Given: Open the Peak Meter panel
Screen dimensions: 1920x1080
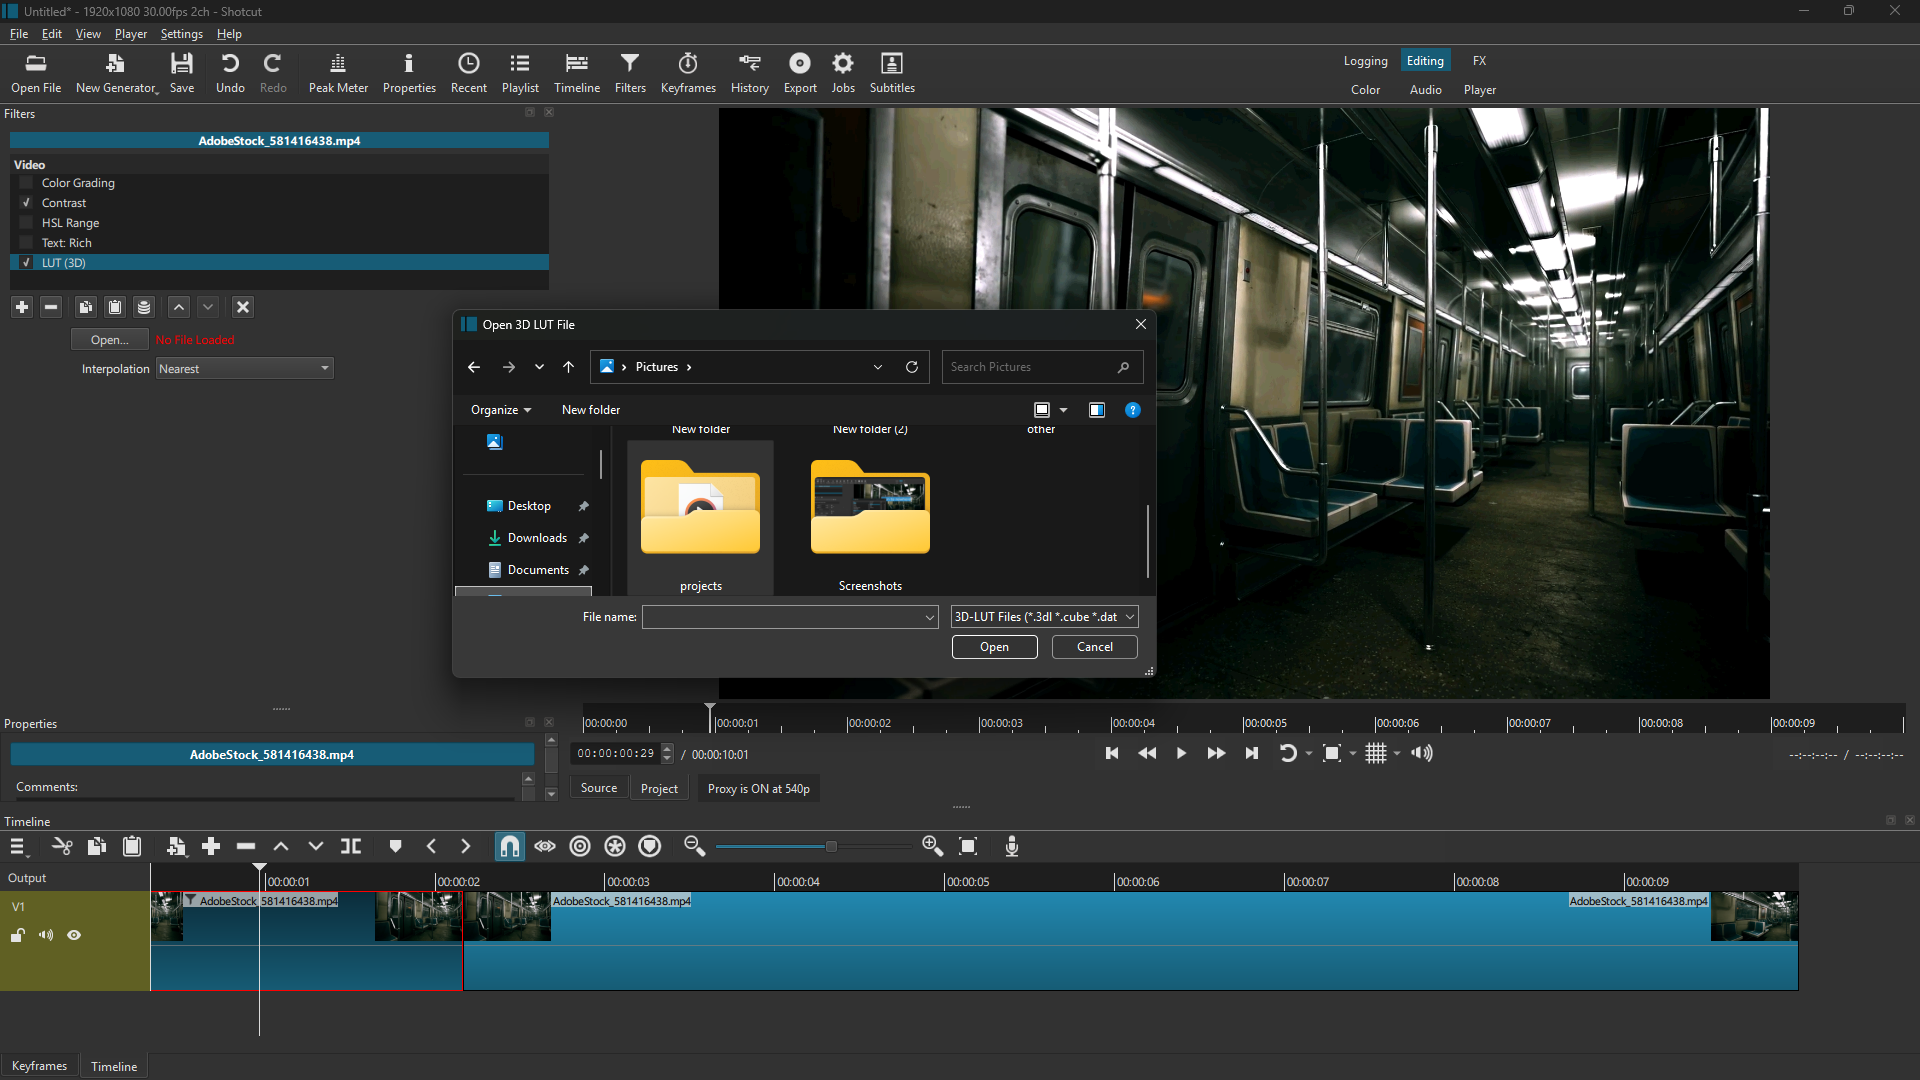Looking at the screenshot, I should point(338,74).
